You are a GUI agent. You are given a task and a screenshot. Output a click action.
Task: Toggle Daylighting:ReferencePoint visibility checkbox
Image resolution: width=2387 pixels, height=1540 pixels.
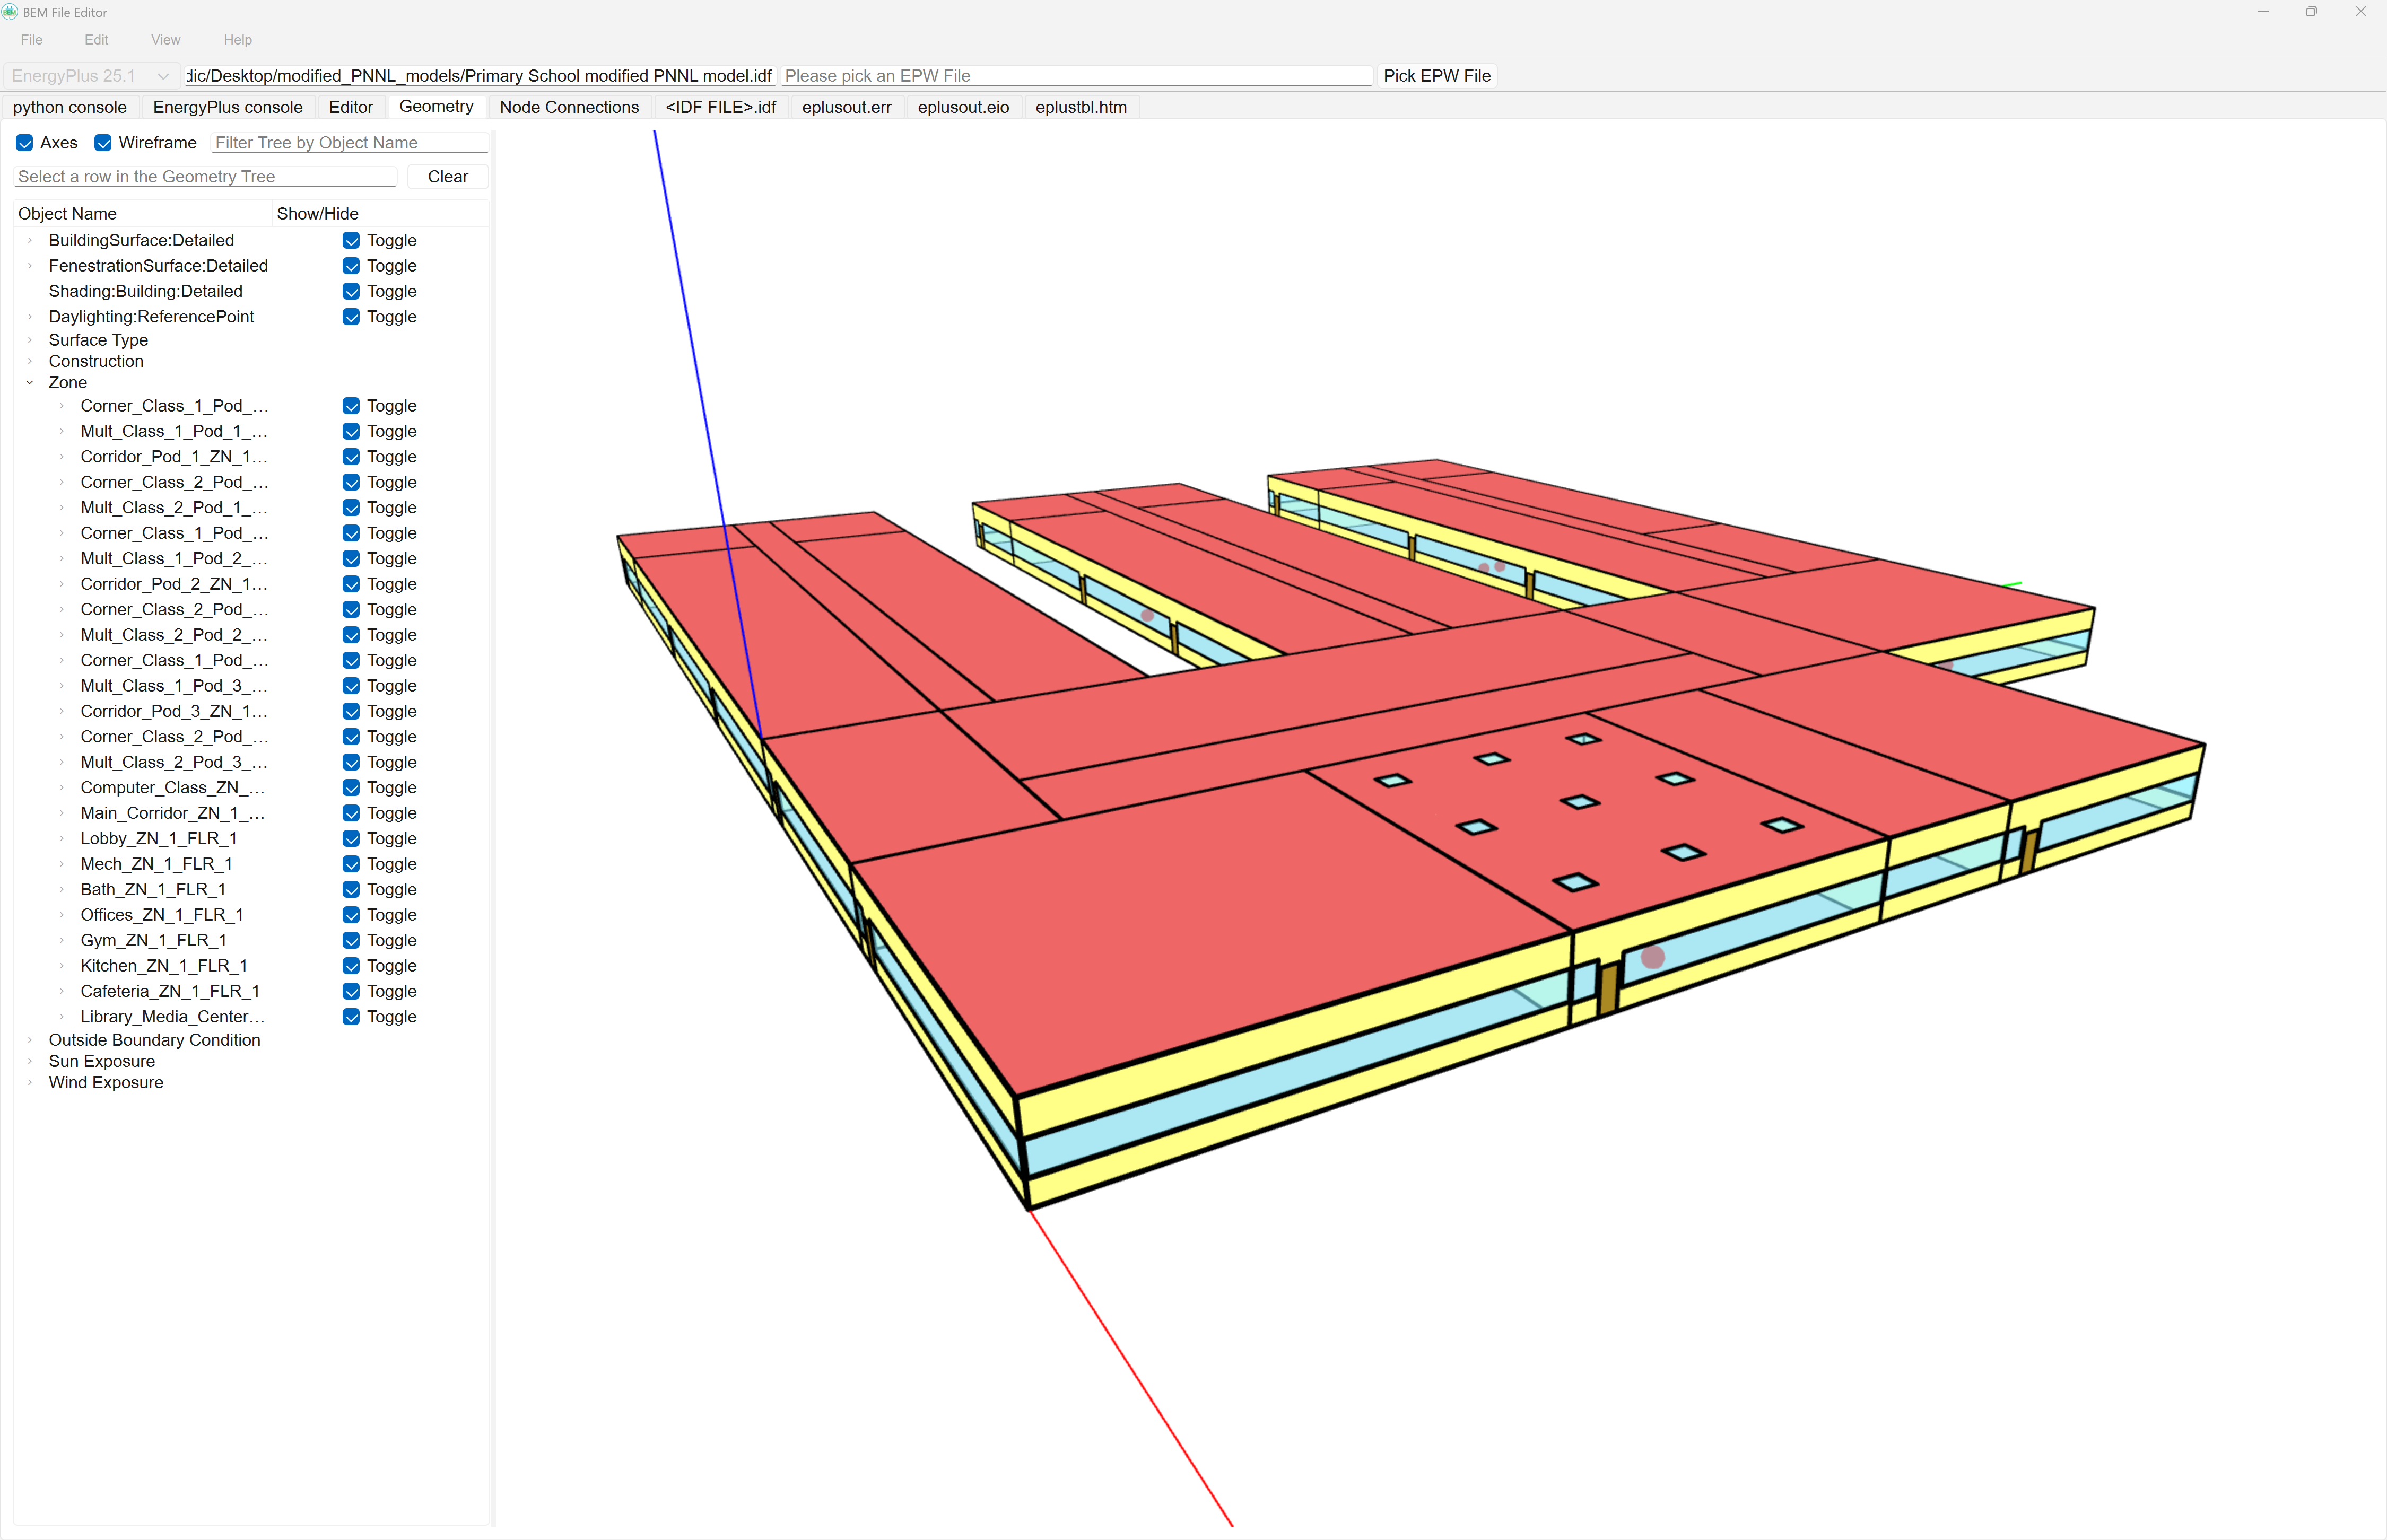tap(351, 317)
